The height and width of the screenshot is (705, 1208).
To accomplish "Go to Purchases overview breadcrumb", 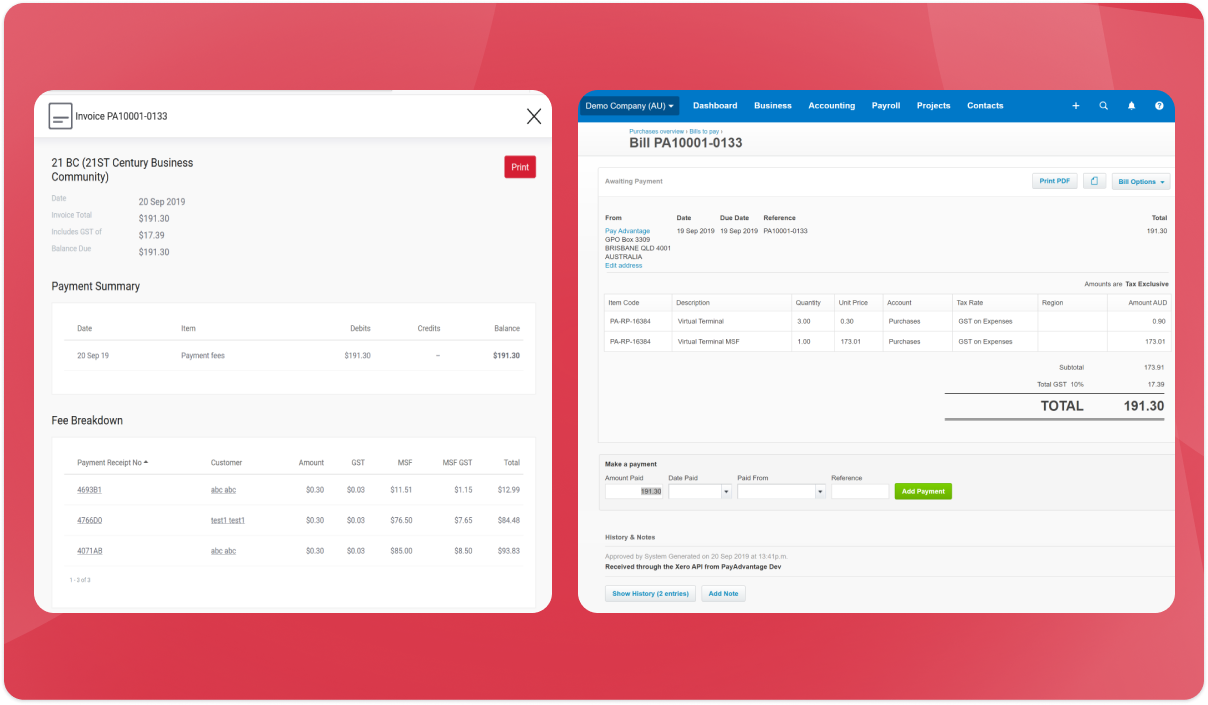I will pyautogui.click(x=656, y=131).
